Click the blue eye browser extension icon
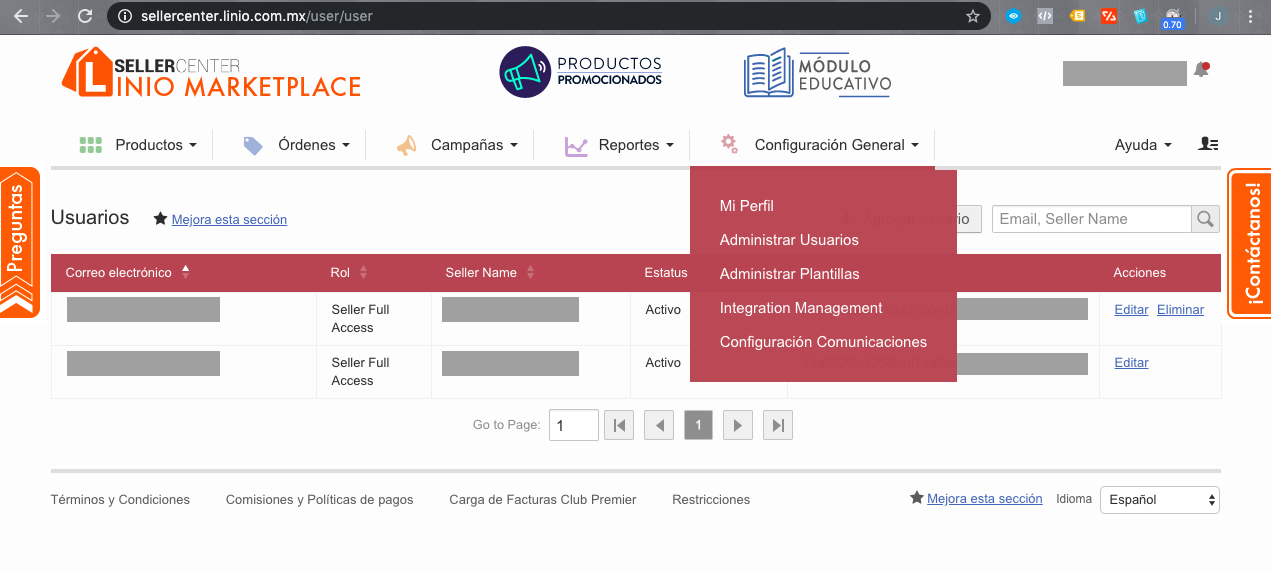The width and height of the screenshot is (1271, 571). [x=1014, y=16]
